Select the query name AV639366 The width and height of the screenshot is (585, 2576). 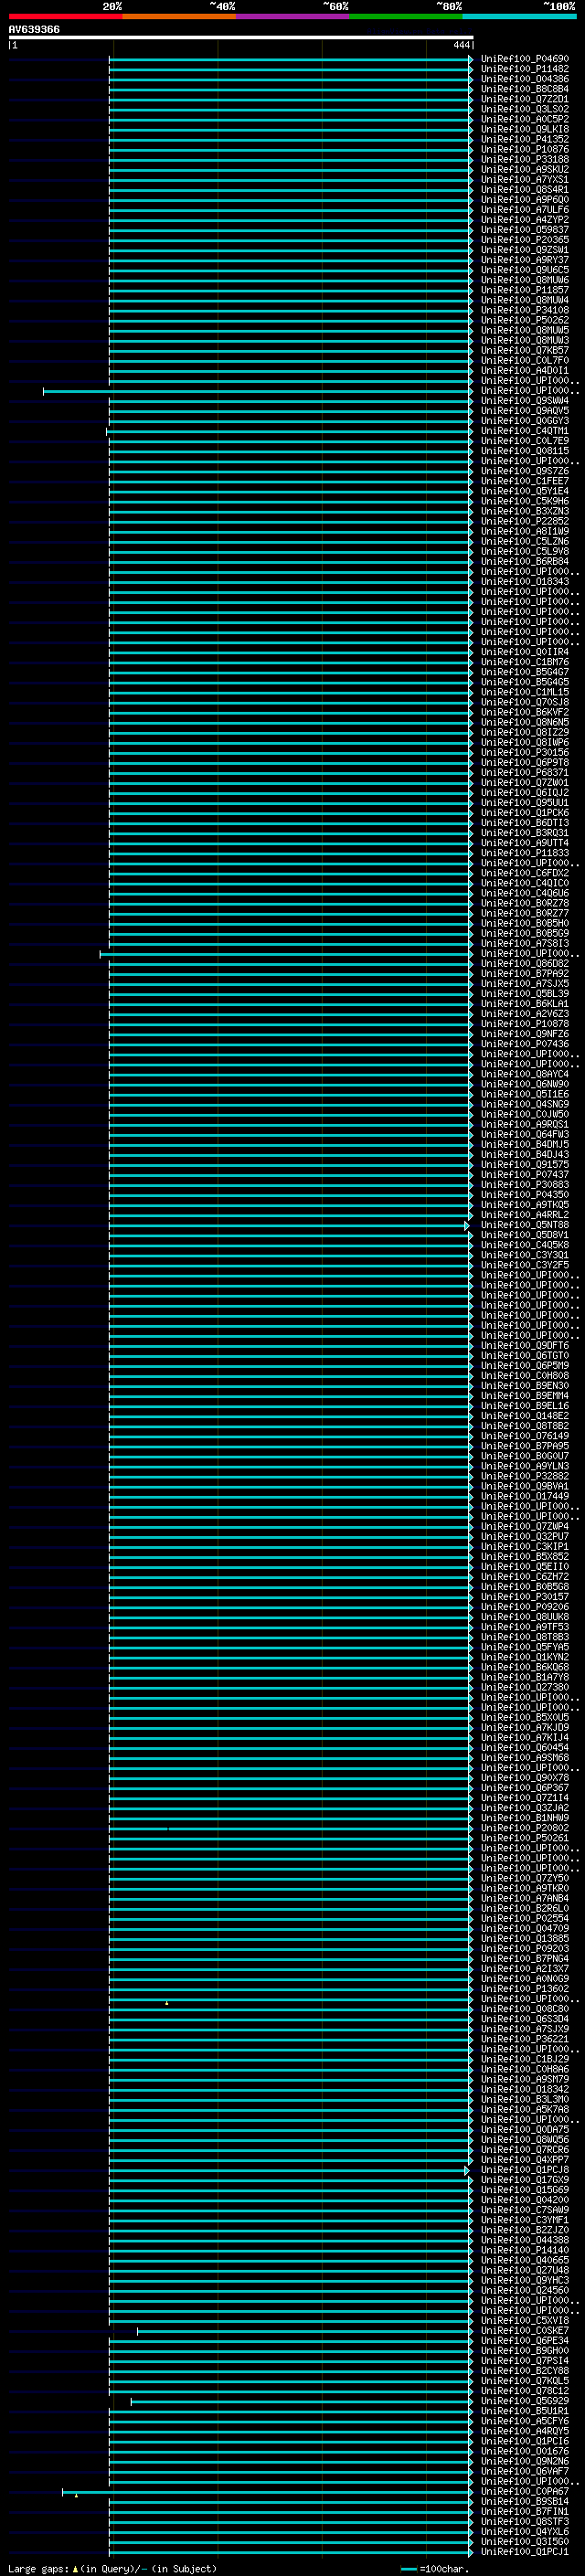34,30
